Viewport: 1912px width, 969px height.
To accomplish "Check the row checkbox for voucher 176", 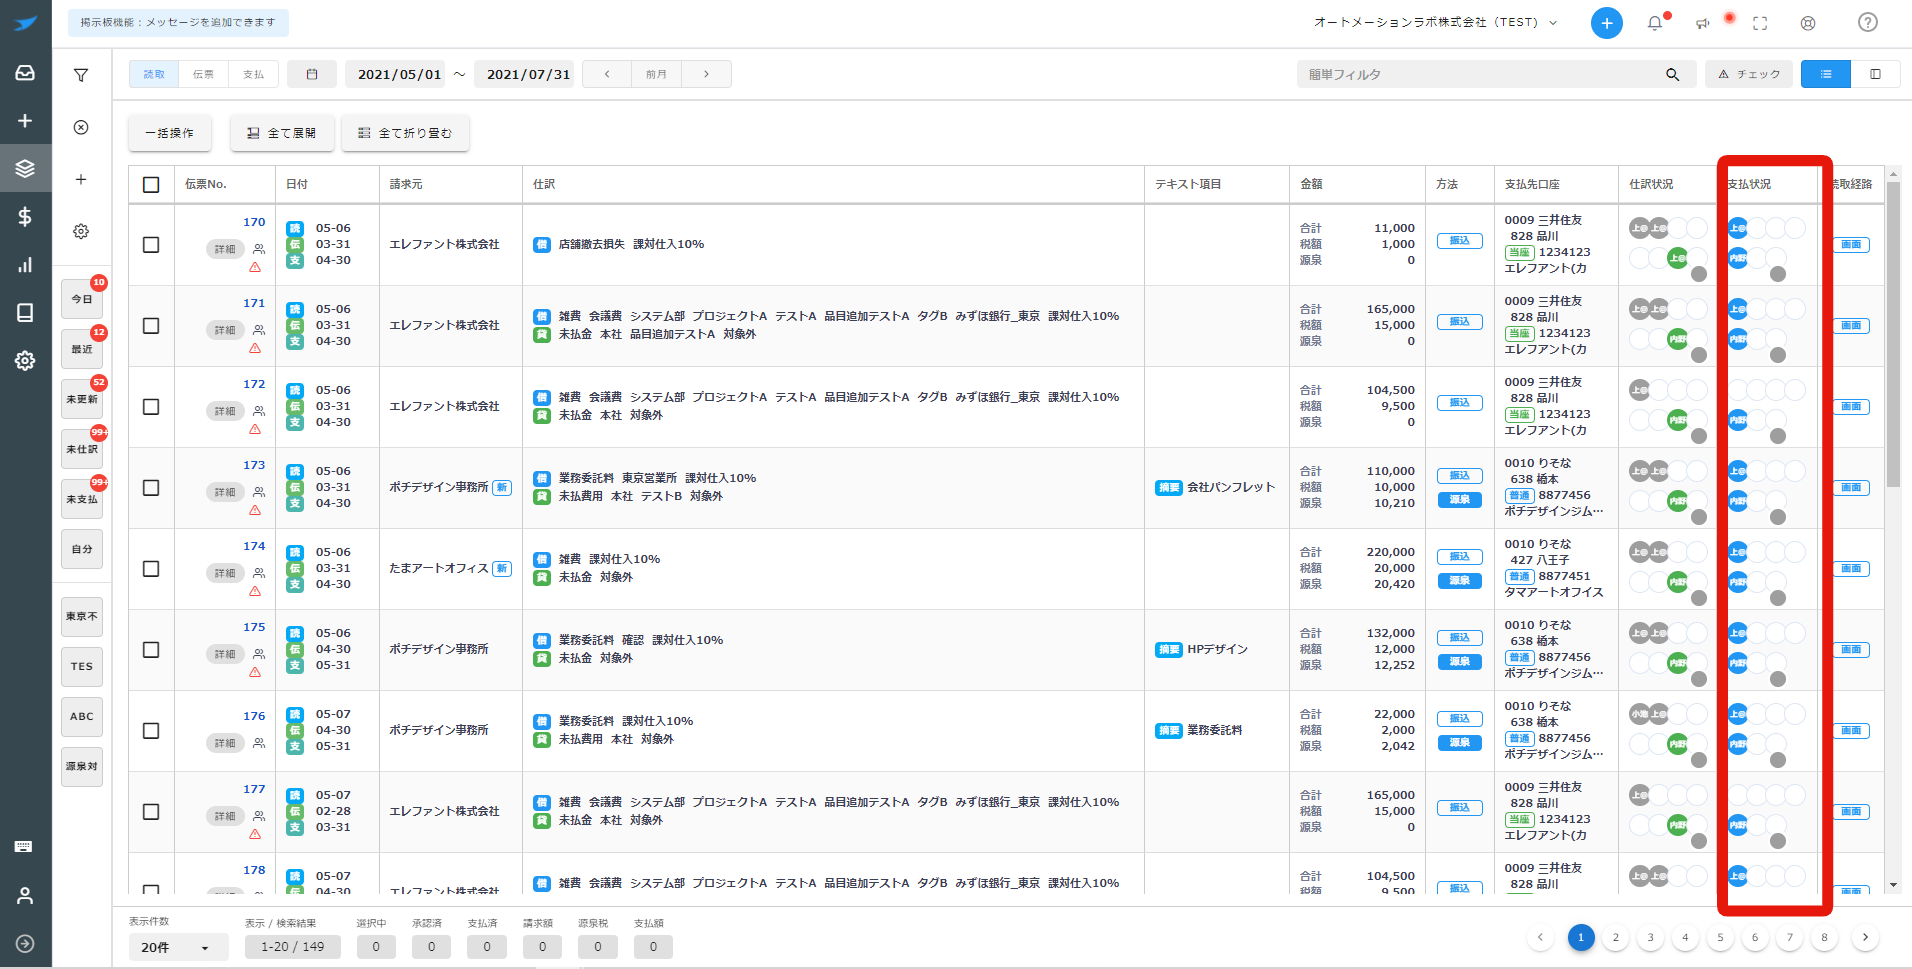I will point(151,731).
